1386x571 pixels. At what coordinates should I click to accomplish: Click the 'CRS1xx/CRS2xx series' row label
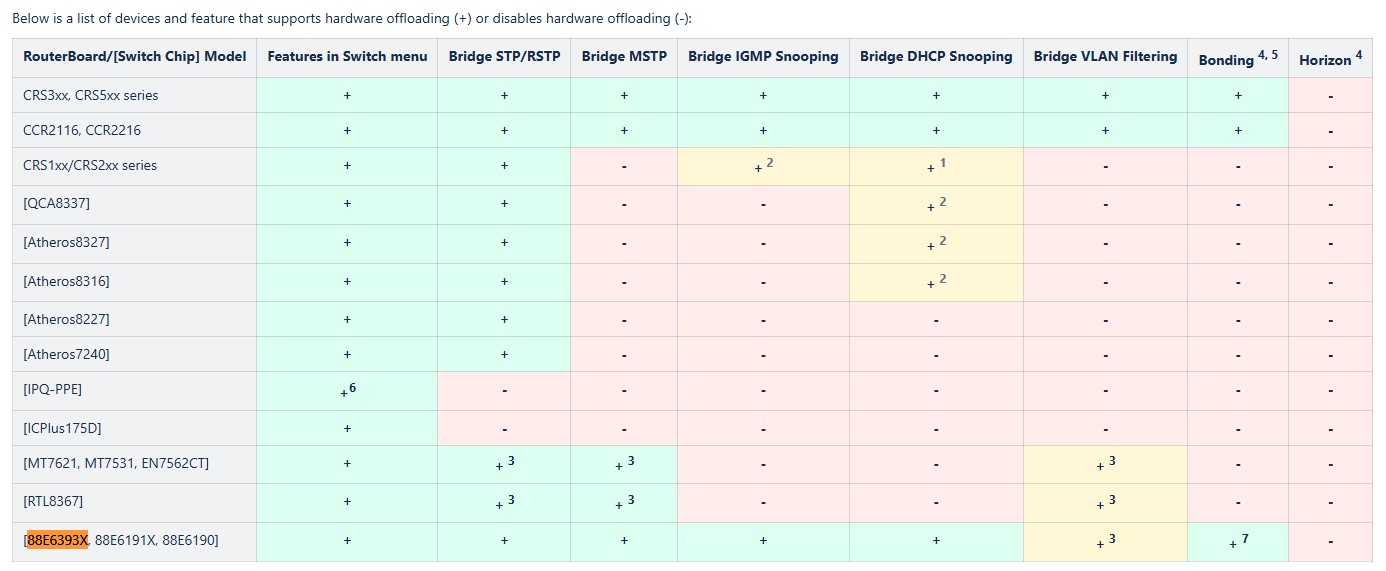point(90,166)
